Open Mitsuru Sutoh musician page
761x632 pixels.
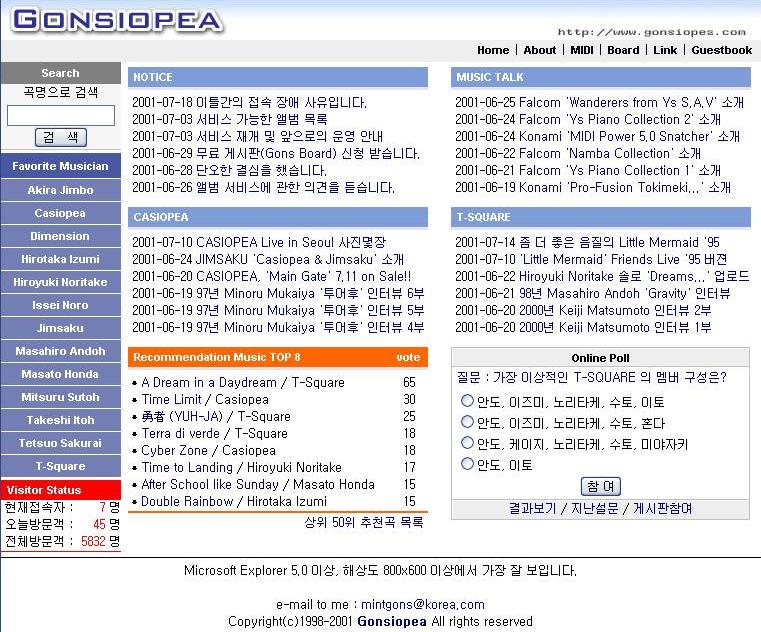(60, 397)
